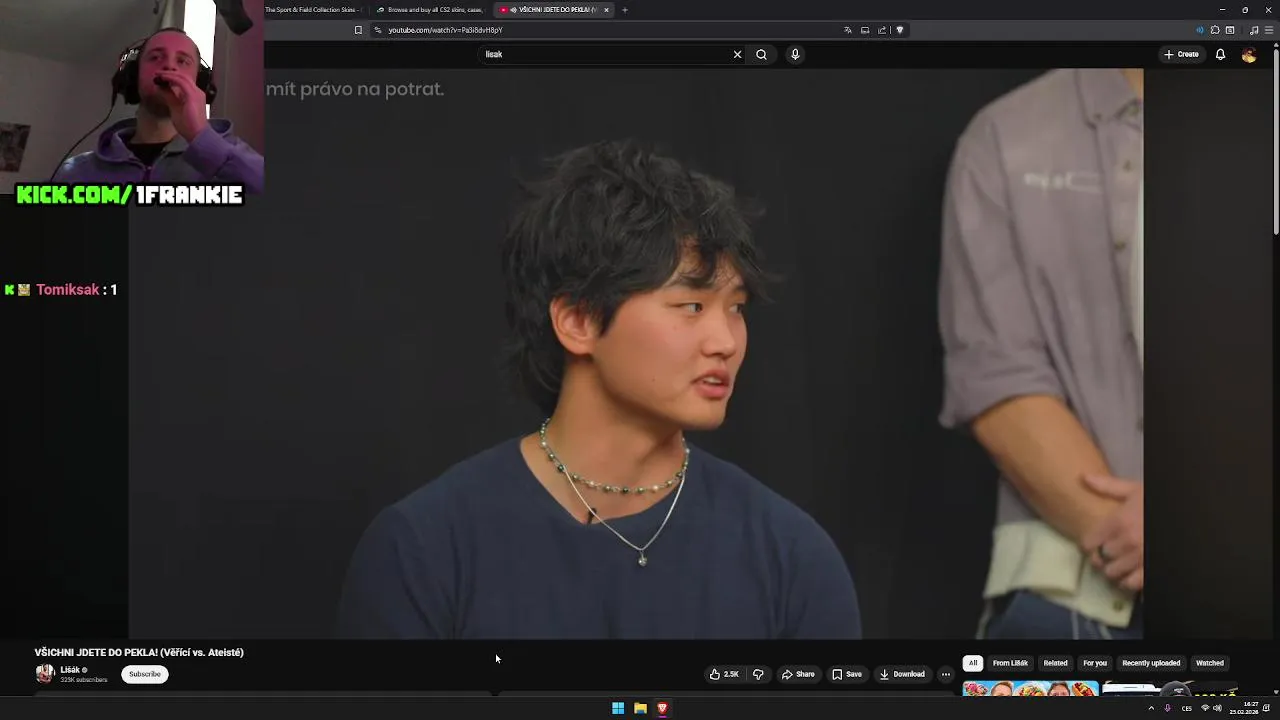The width and height of the screenshot is (1280, 720).
Task: Subscribe to the Lišák channel
Action: tap(145, 674)
